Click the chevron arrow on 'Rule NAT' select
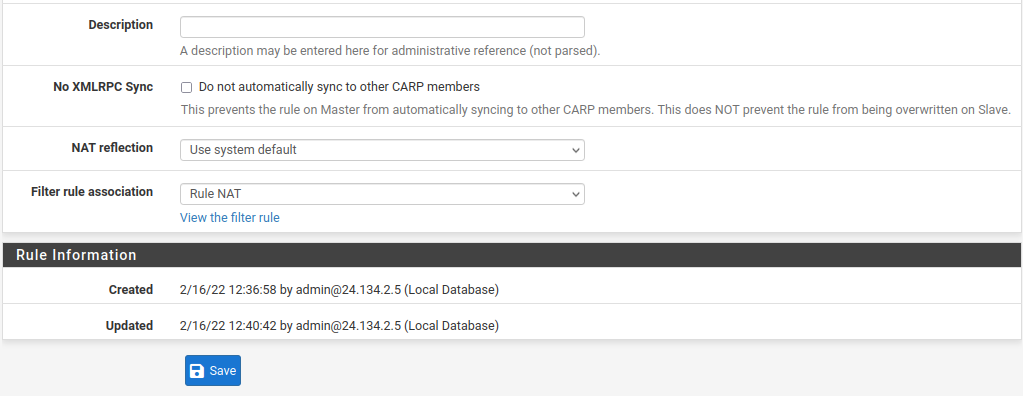Viewport: 1023px width, 396px height. (x=575, y=194)
